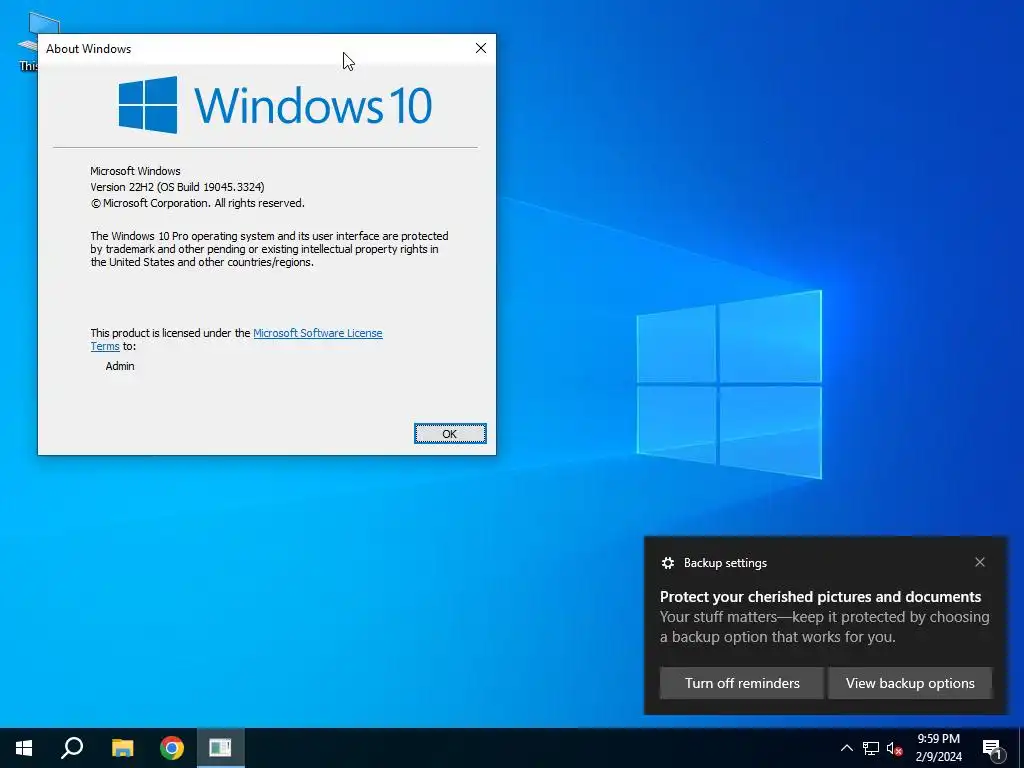1024x768 pixels.
Task: Click 'Protect your cherished pictures and documents' heading
Action: [820, 597]
